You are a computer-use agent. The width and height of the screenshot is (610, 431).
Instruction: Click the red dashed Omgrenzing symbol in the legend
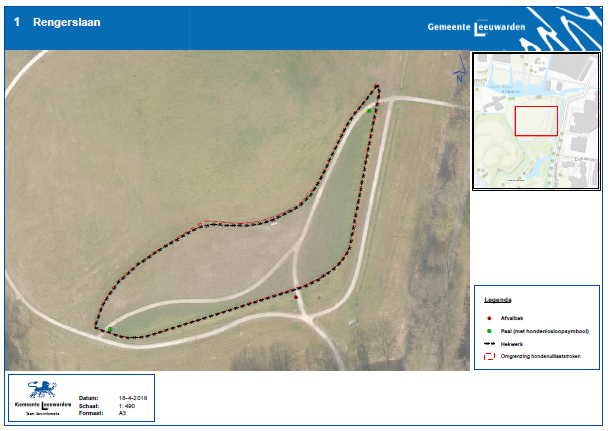point(488,356)
